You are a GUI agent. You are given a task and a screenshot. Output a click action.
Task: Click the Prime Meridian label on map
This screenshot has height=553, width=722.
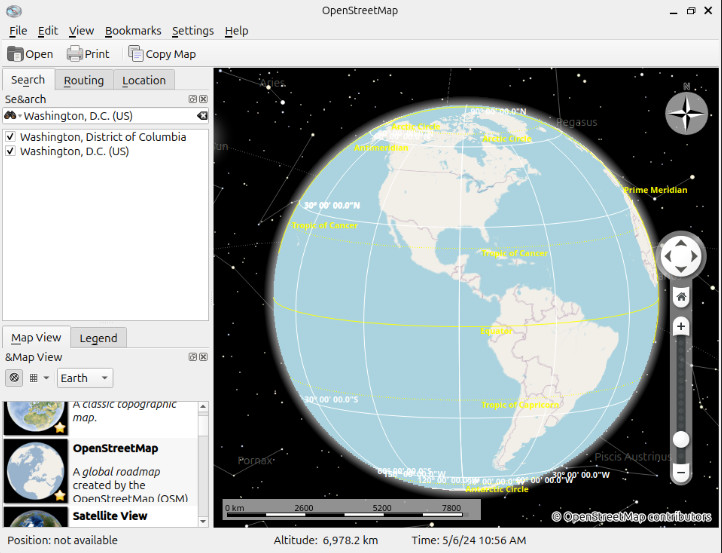(655, 190)
